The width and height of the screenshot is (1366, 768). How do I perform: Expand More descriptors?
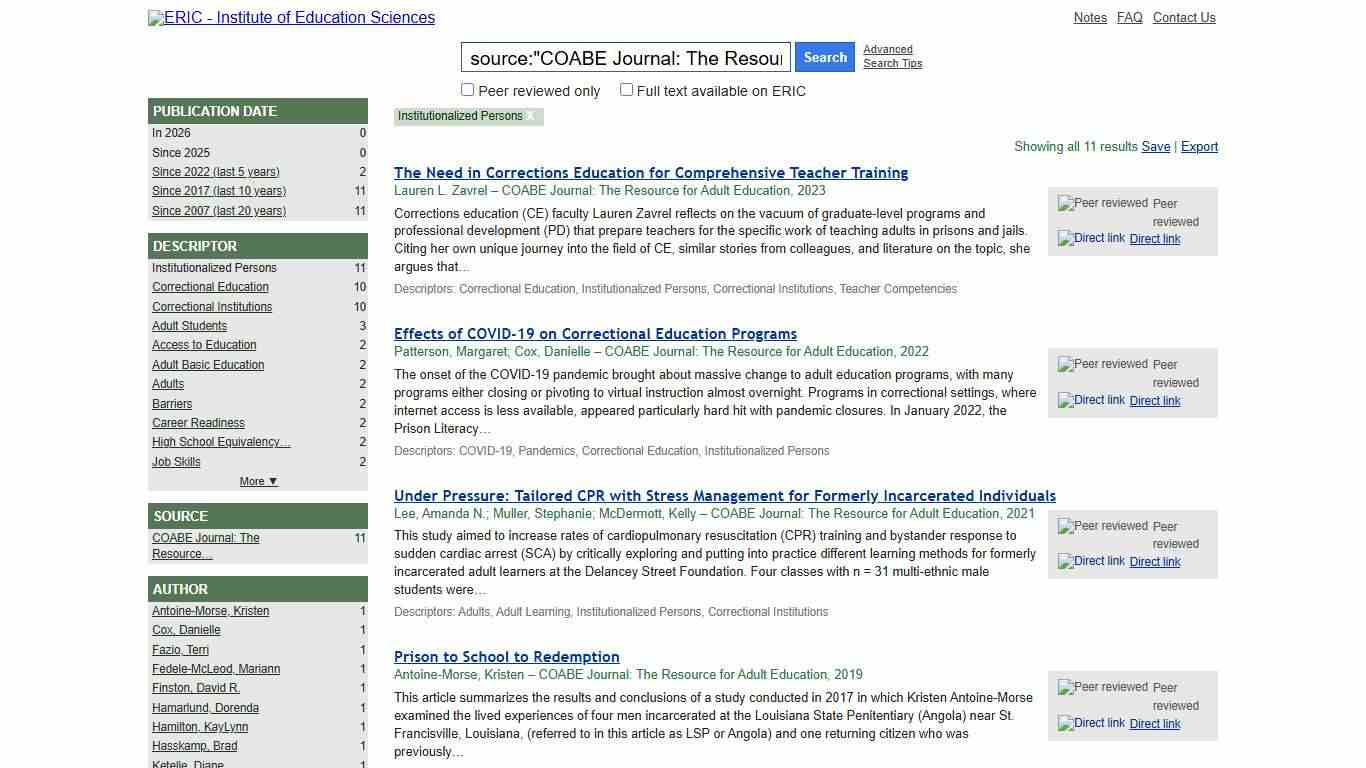tap(257, 481)
